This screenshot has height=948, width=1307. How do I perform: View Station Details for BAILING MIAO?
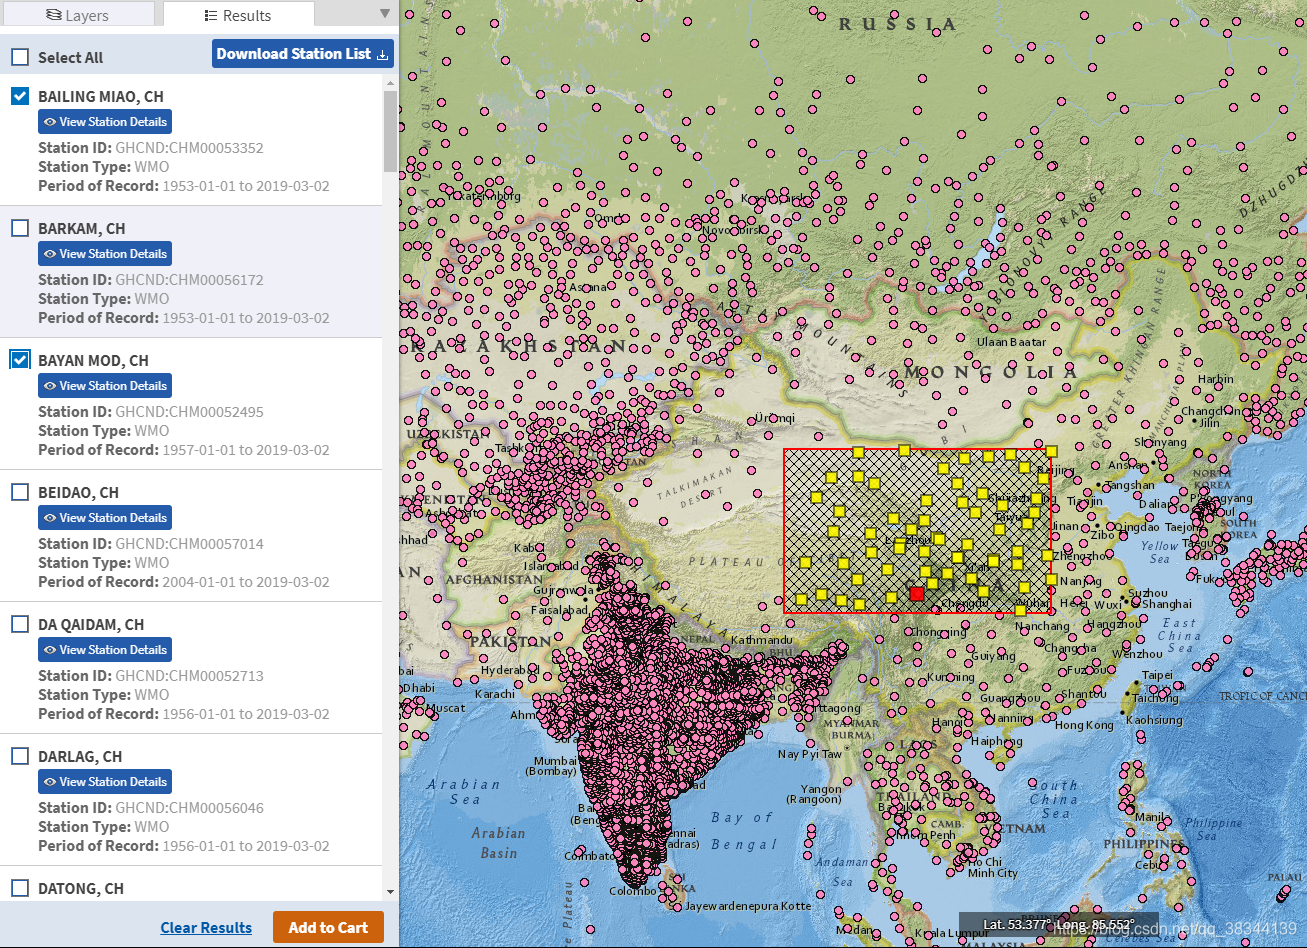pyautogui.click(x=105, y=122)
